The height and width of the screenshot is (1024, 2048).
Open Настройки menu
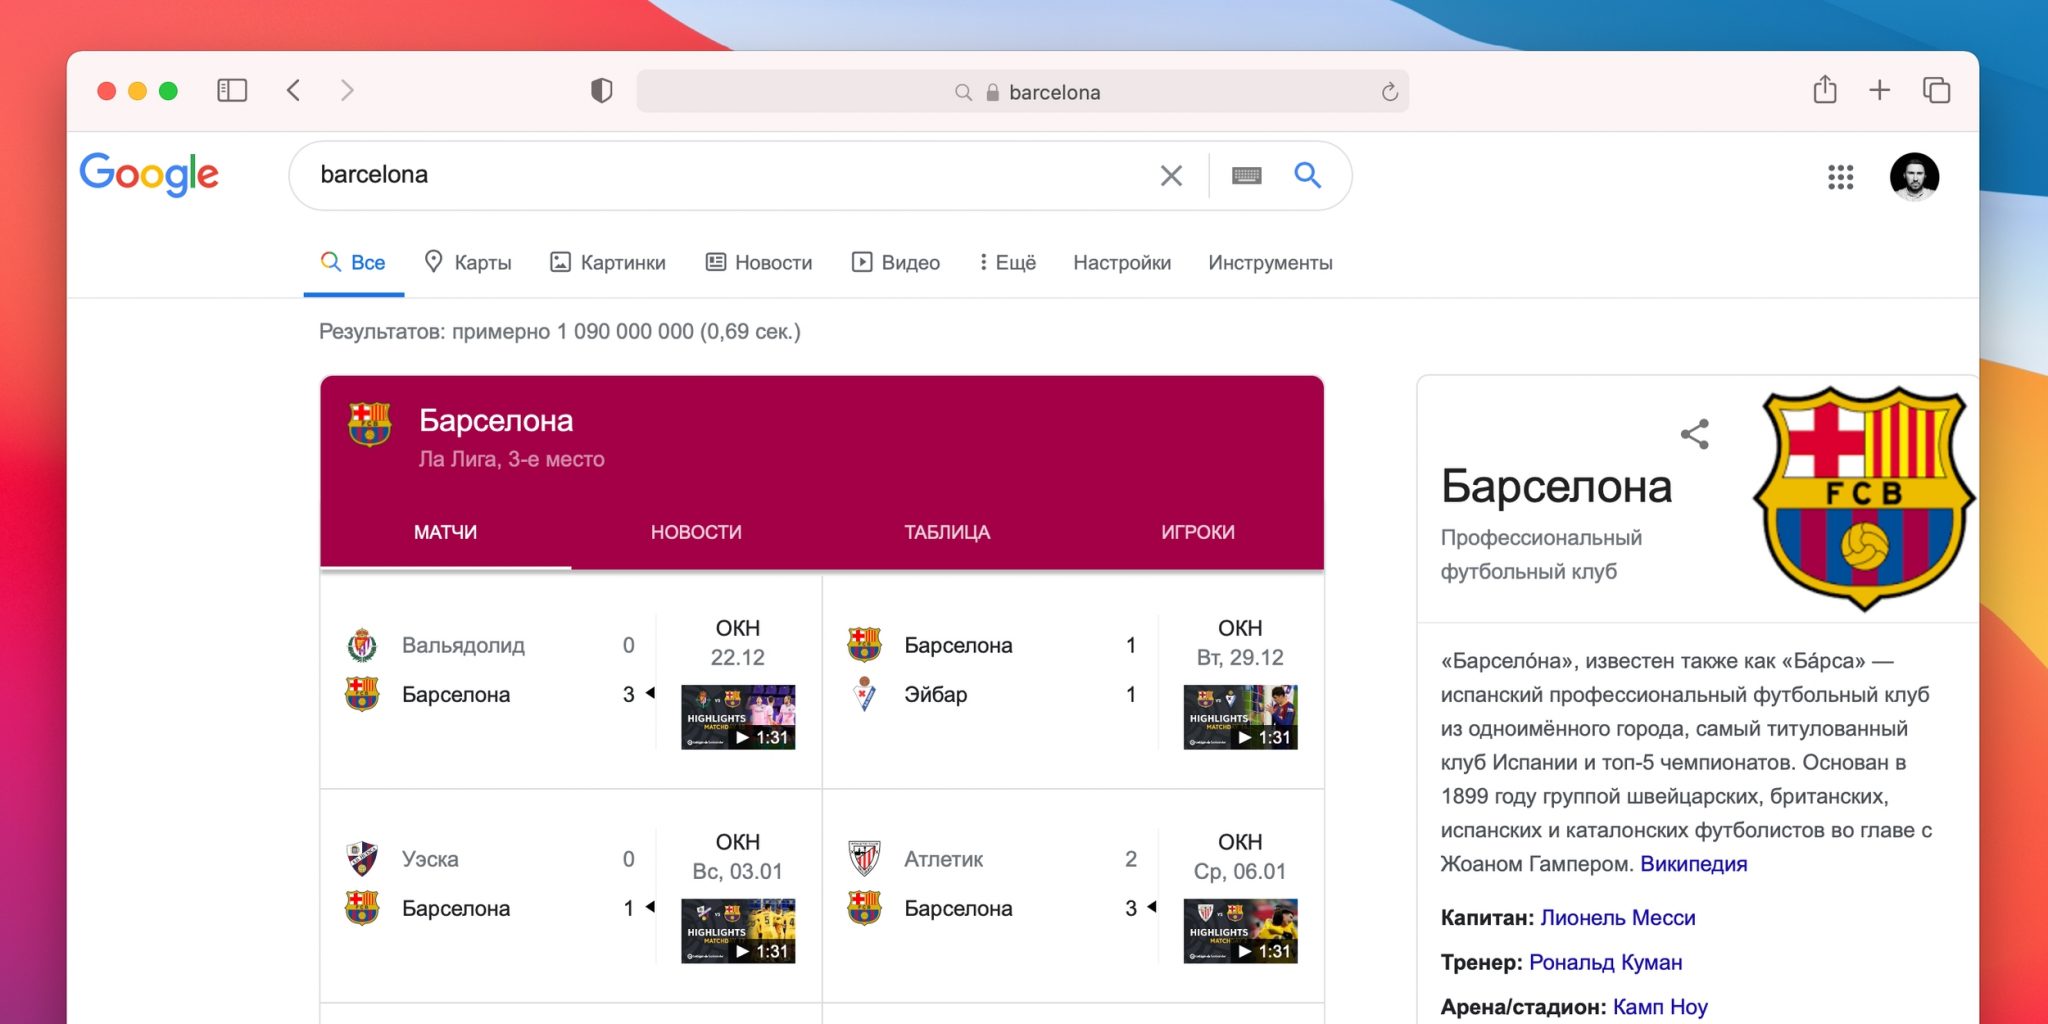pyautogui.click(x=1122, y=263)
